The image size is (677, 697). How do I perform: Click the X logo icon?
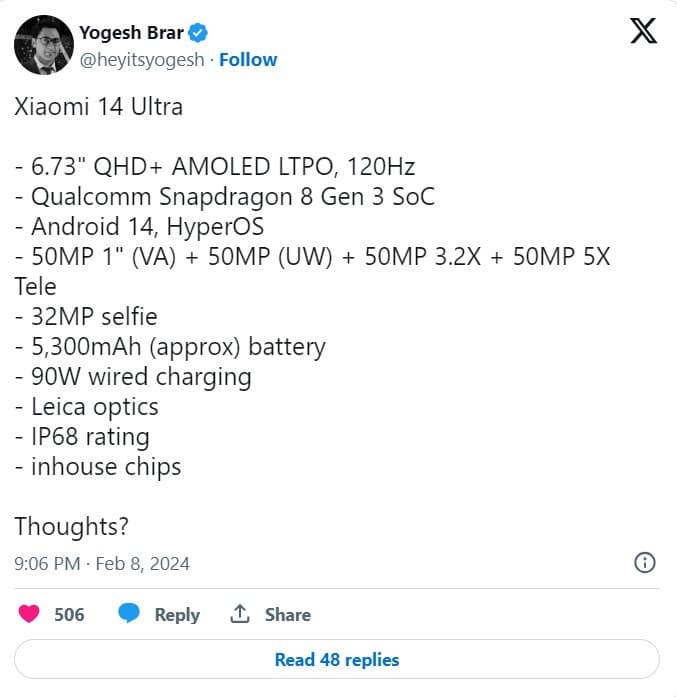click(644, 32)
